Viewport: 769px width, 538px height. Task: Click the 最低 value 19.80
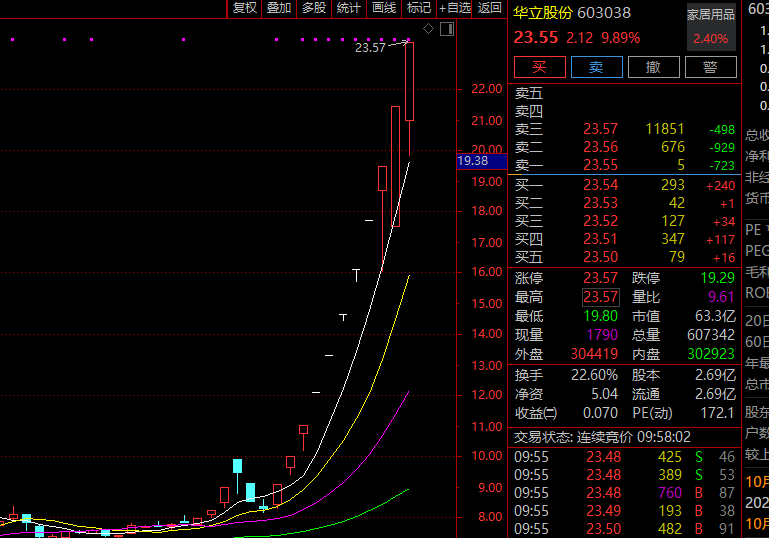pyautogui.click(x=600, y=316)
